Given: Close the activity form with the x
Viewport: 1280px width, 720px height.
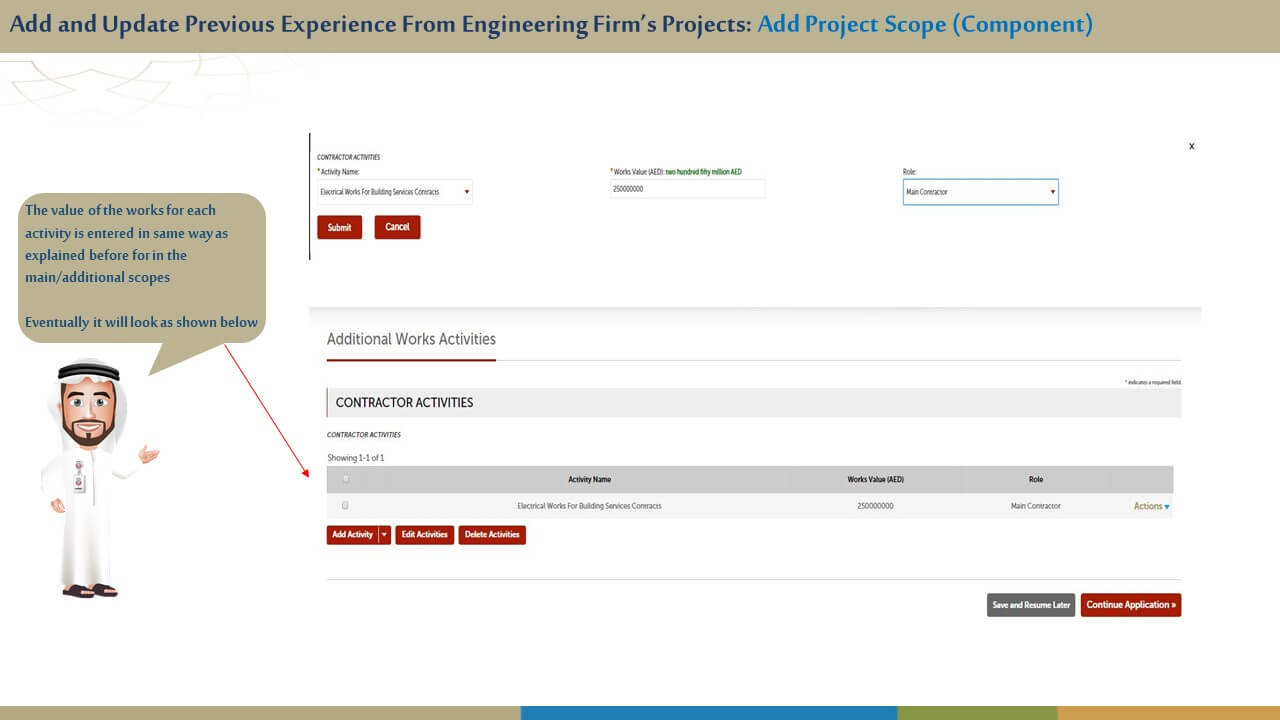Looking at the screenshot, I should click(x=1191, y=146).
